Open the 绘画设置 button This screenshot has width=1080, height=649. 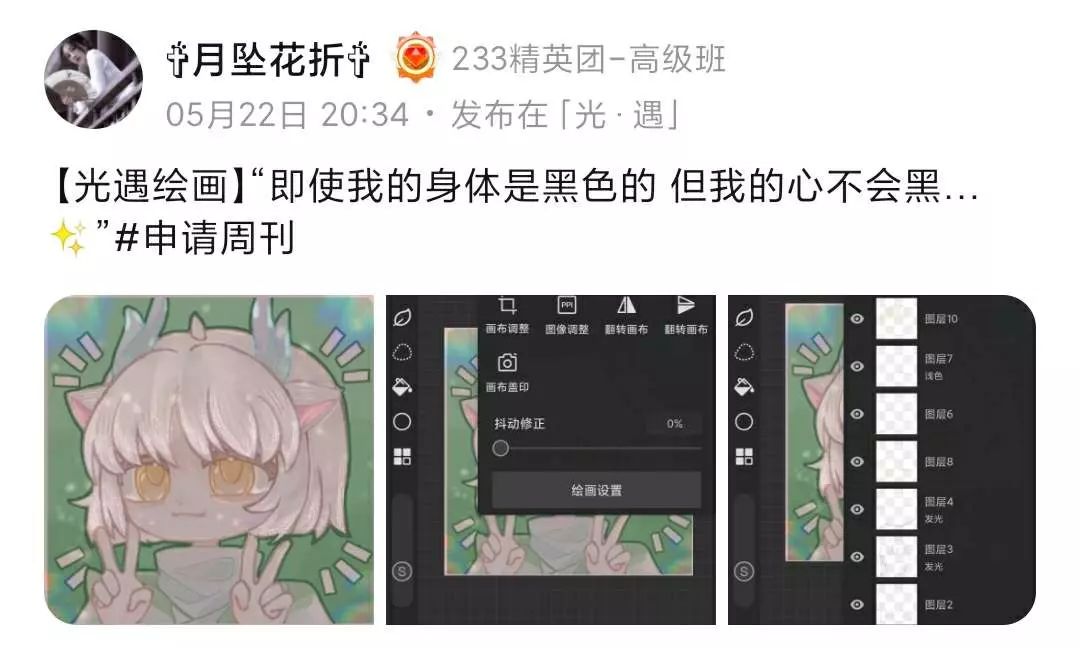[596, 490]
